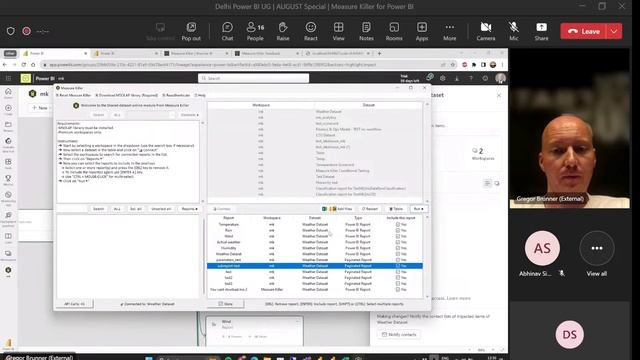Reset Measure Killer from menu
The width and height of the screenshot is (640, 360).
[73, 95]
